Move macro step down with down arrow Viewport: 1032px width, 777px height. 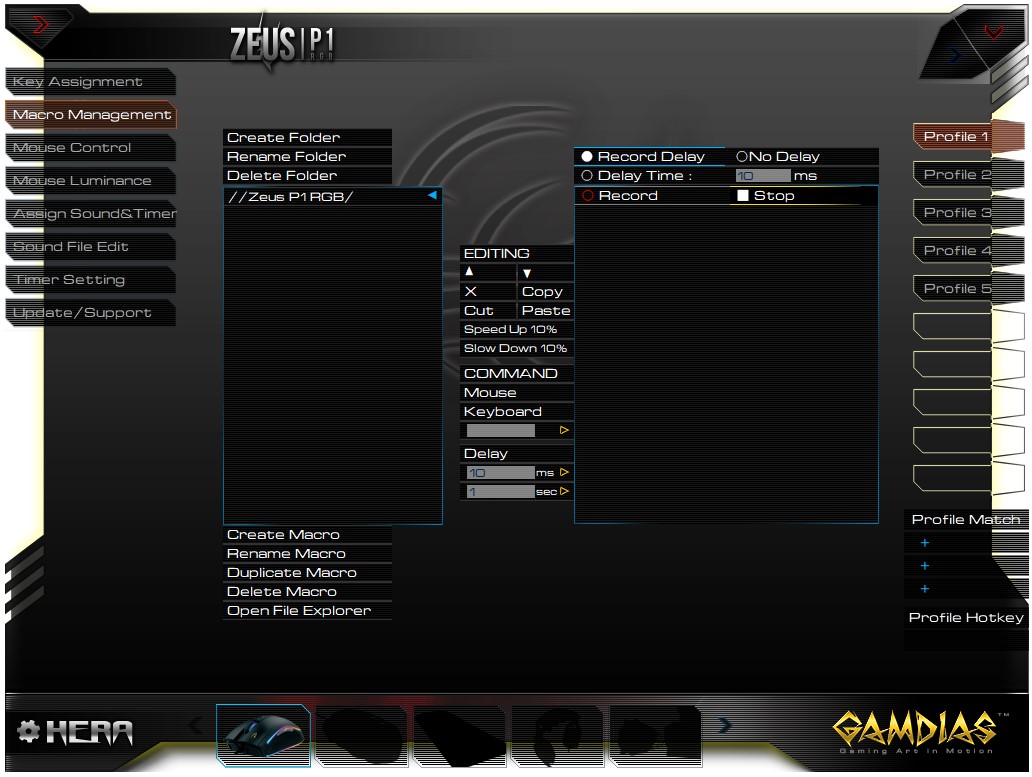[527, 272]
